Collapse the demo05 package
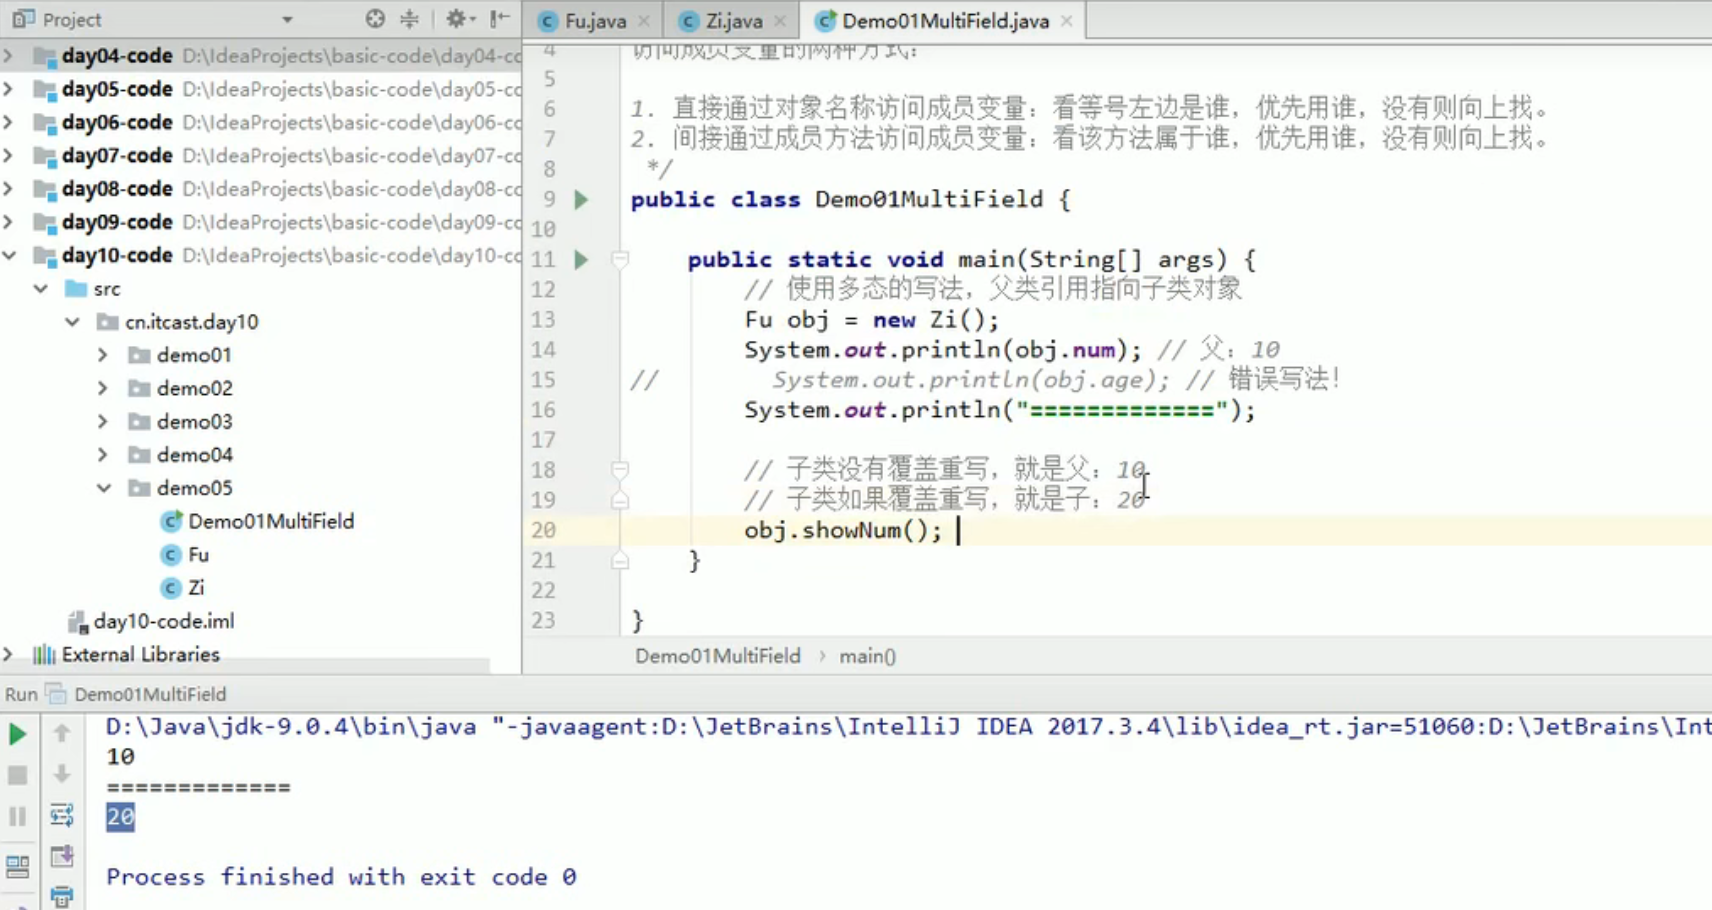1712x910 pixels. [x=104, y=488]
